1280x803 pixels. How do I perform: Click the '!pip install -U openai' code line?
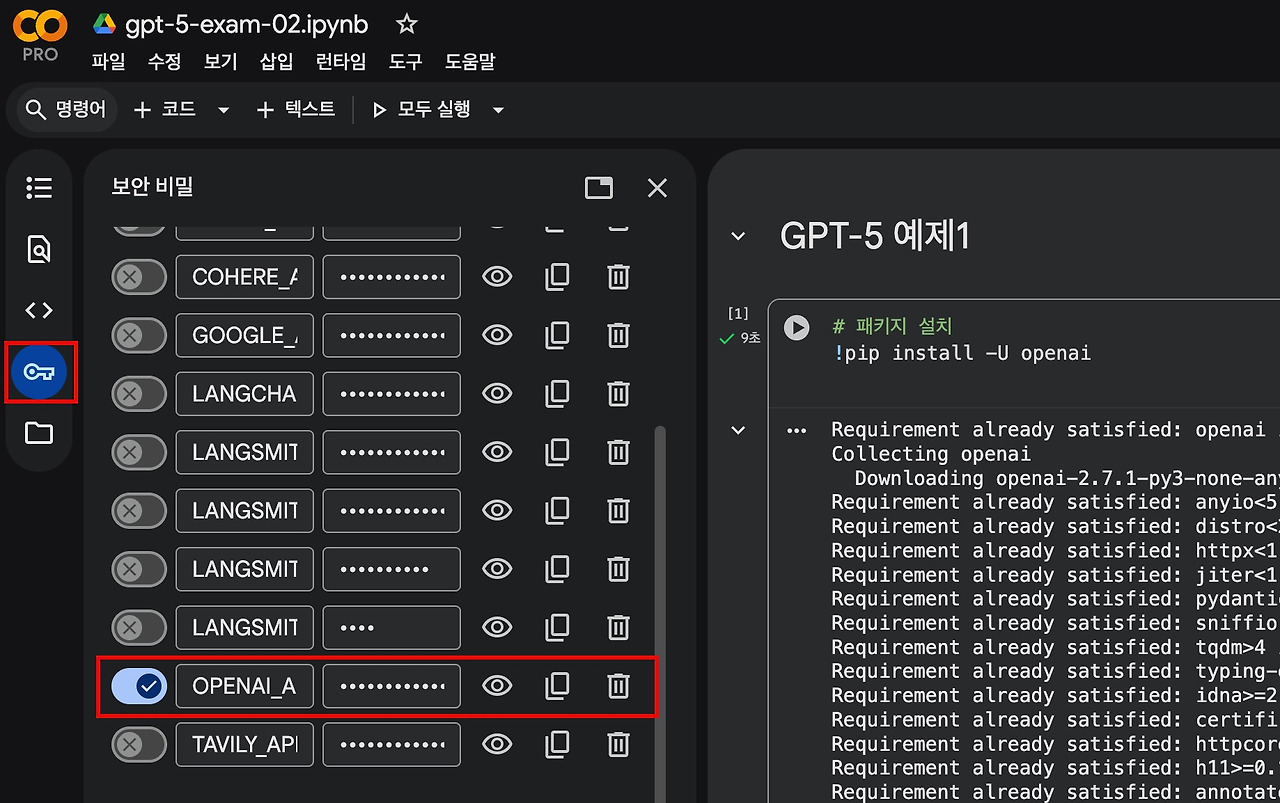click(x=961, y=353)
